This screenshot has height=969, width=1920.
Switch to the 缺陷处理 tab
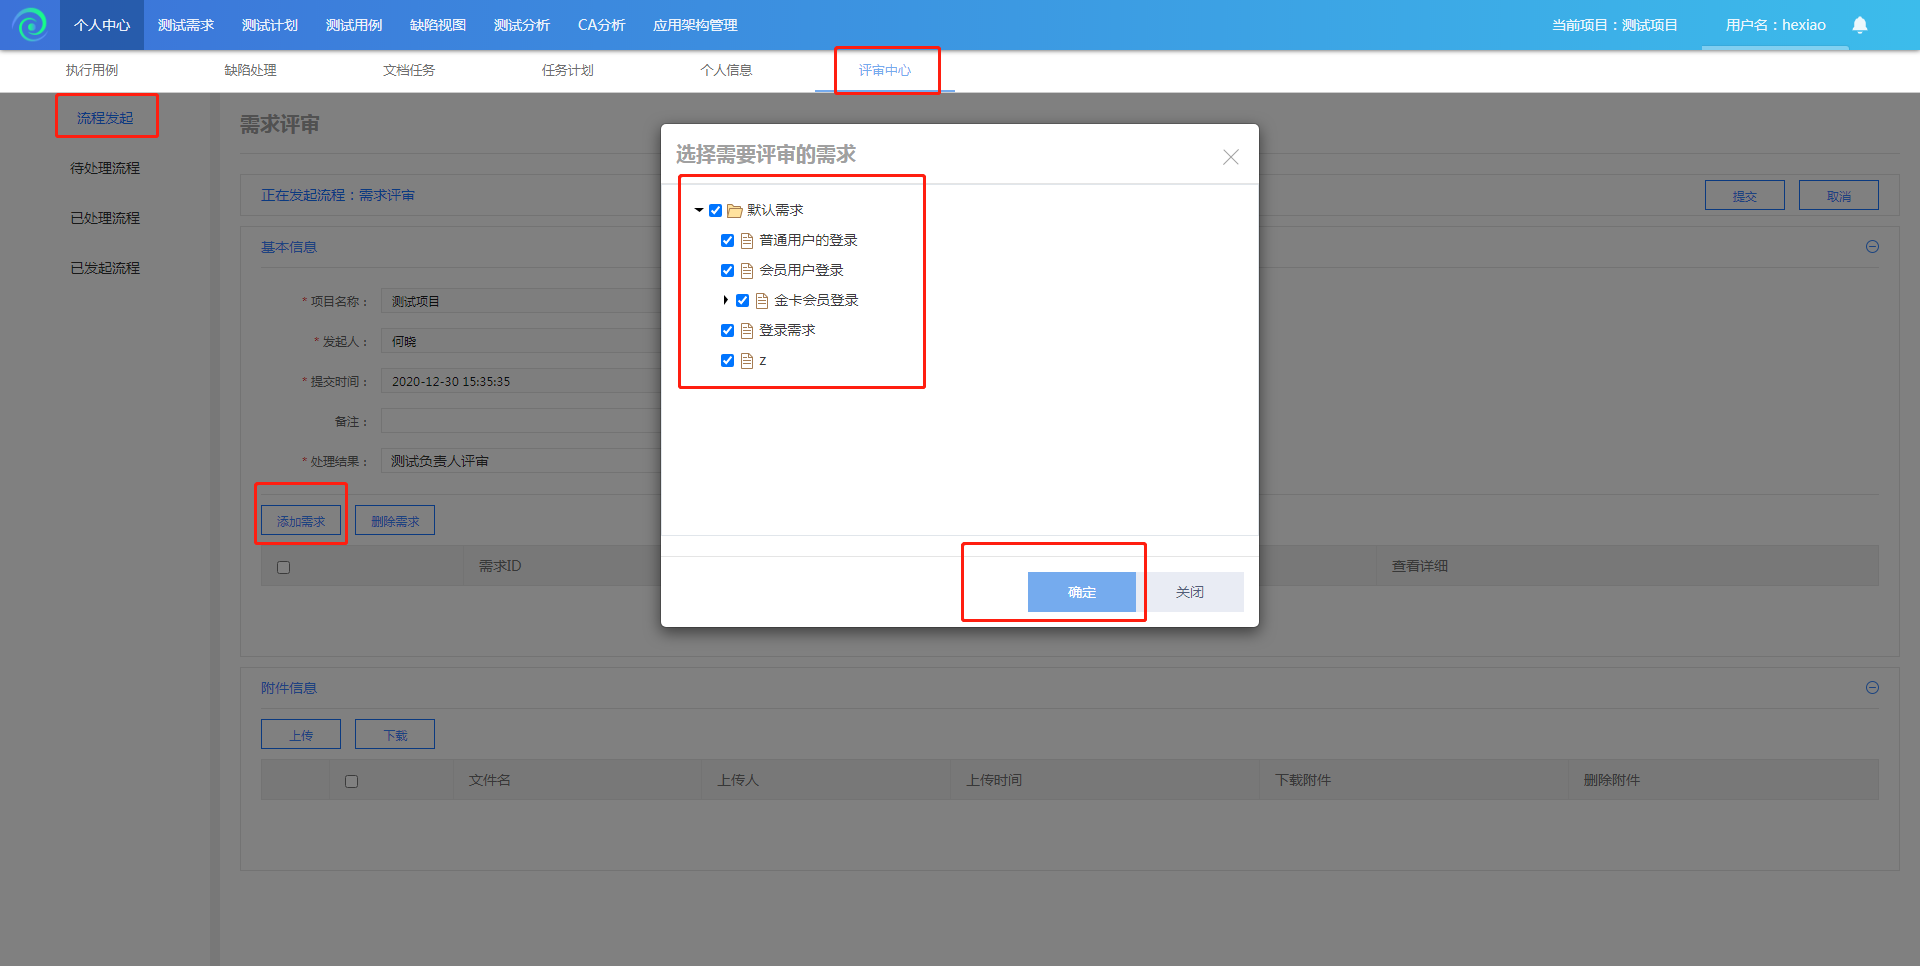(250, 70)
